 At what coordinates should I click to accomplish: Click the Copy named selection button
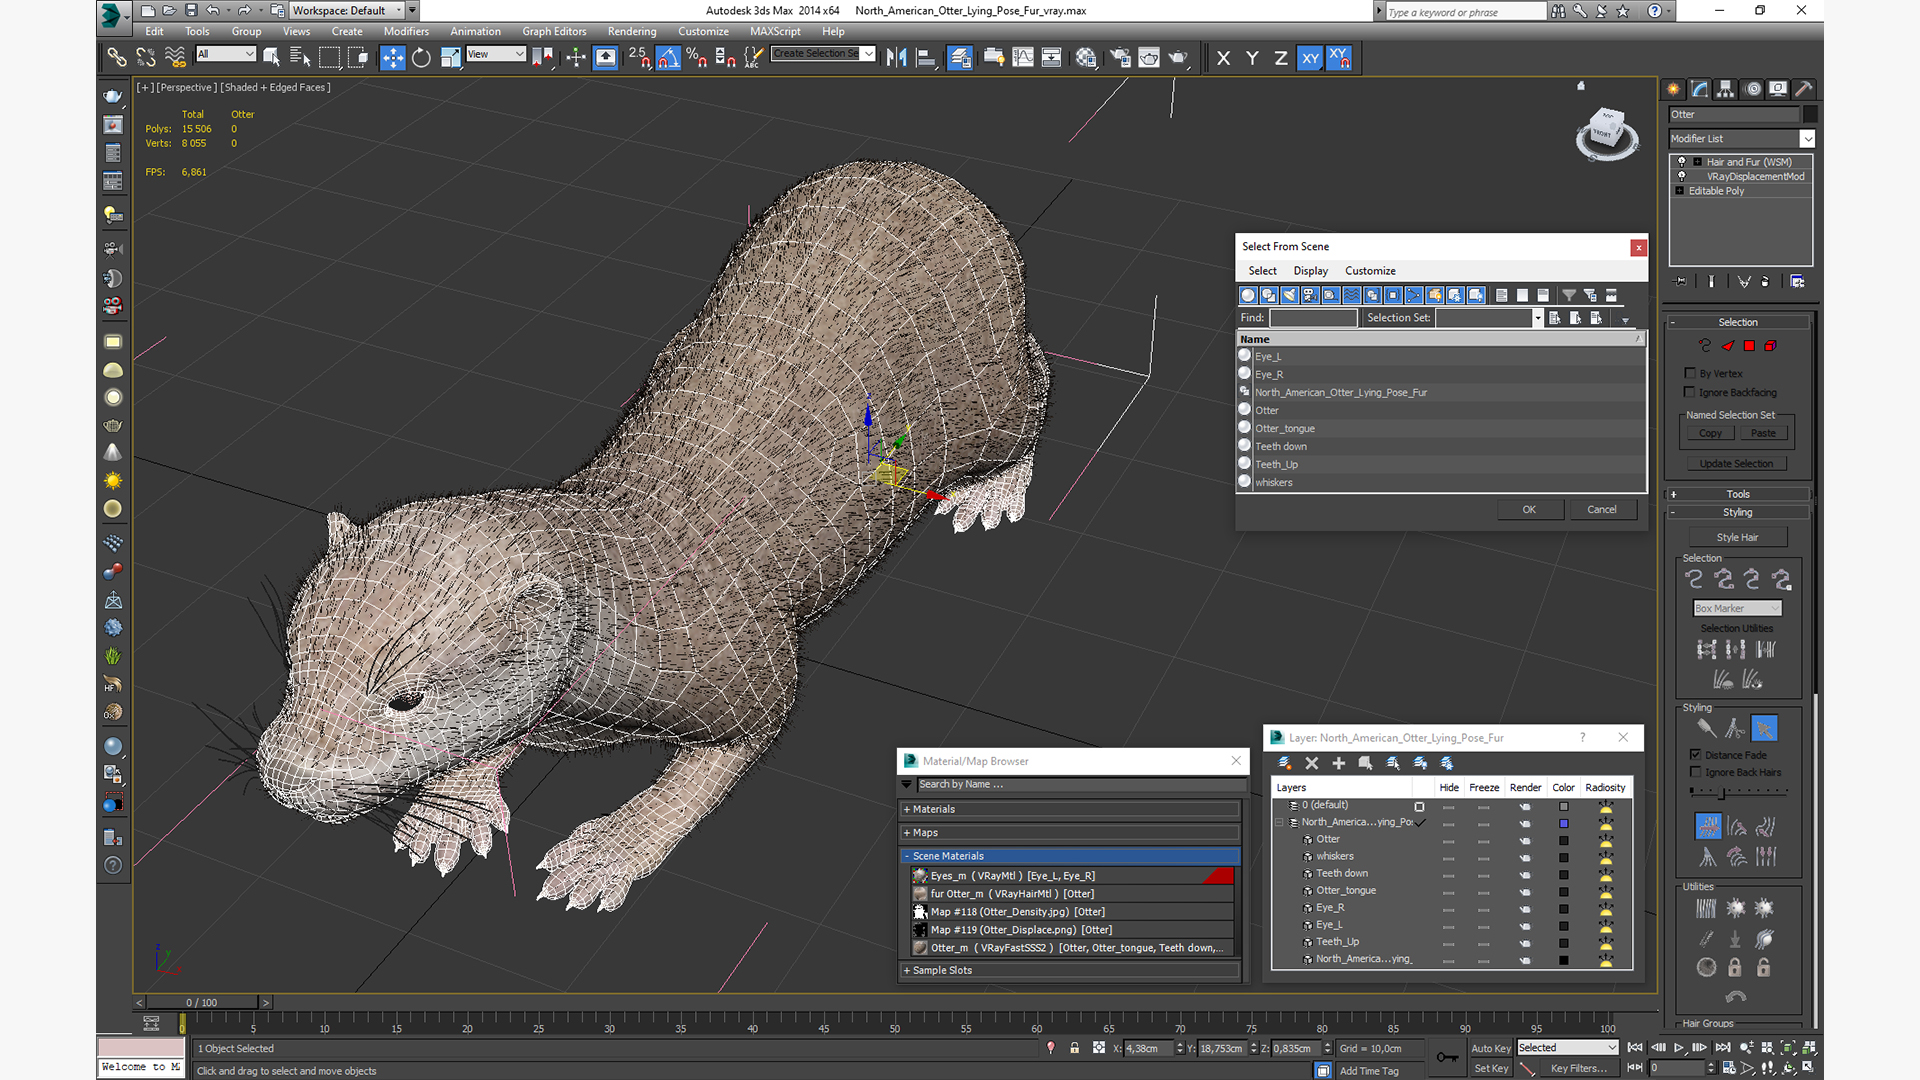click(1710, 434)
